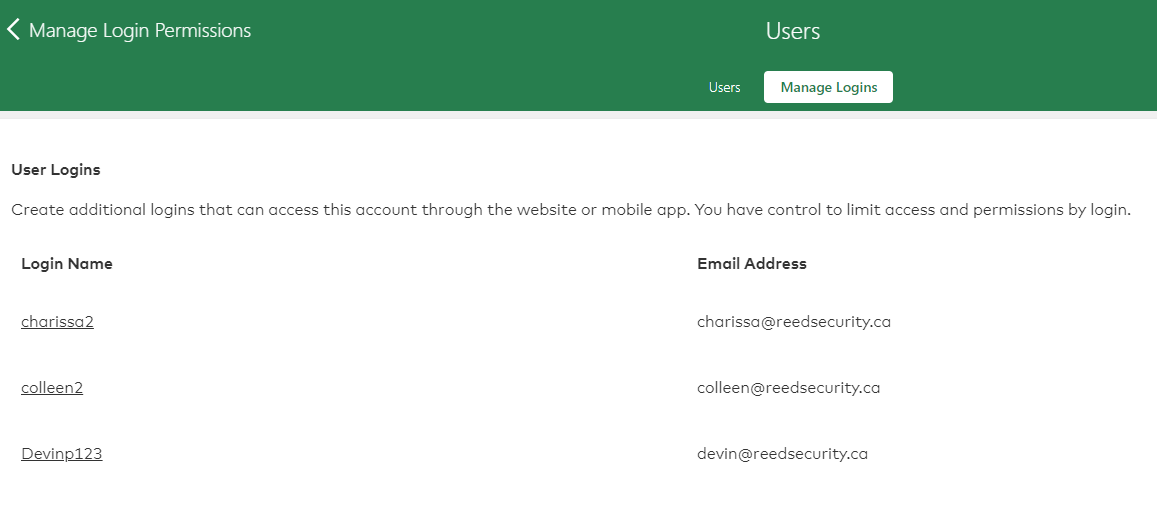
Task: Click the empty green banner left of Users tab
Action: 350,87
